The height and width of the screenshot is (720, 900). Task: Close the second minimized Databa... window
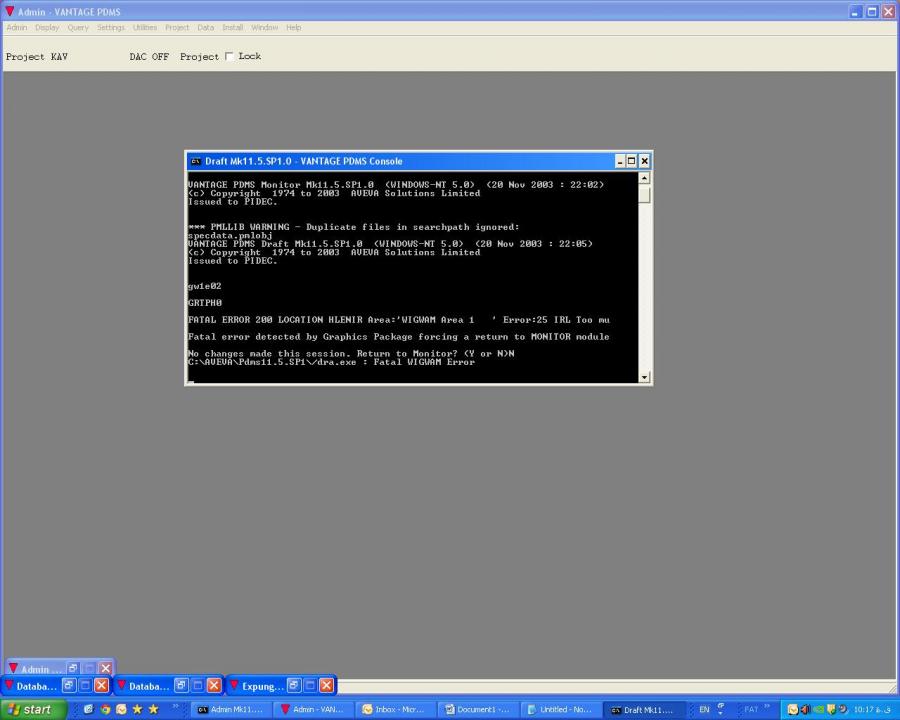(214, 686)
